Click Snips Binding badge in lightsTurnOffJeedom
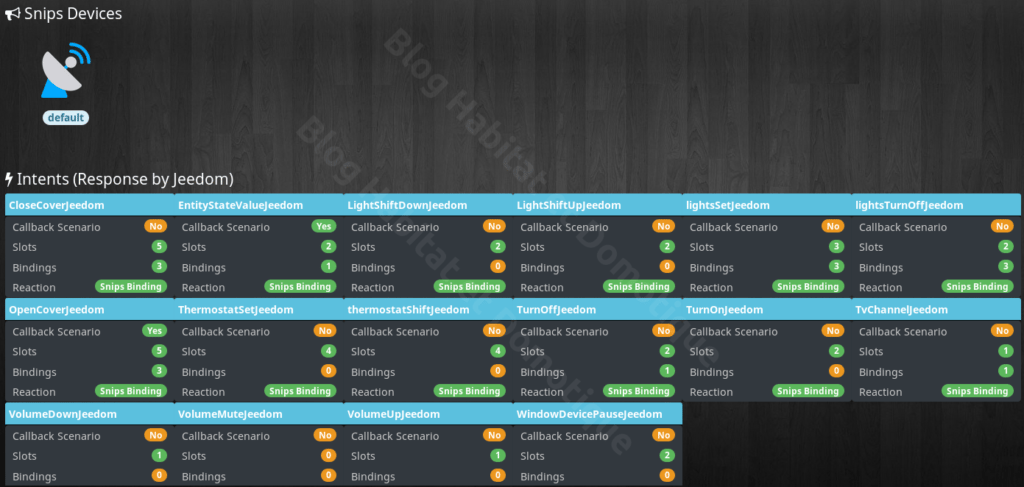The width and height of the screenshot is (1024, 487). 978,287
